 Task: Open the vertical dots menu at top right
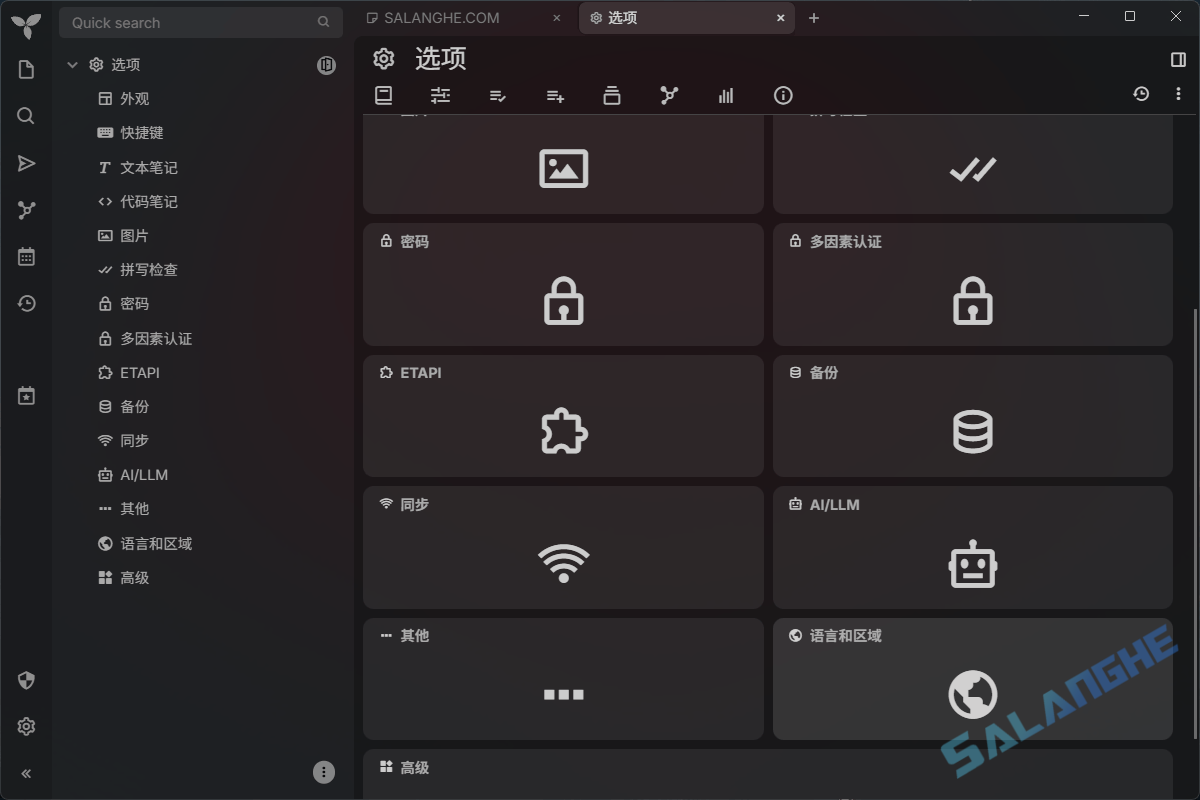(1178, 93)
